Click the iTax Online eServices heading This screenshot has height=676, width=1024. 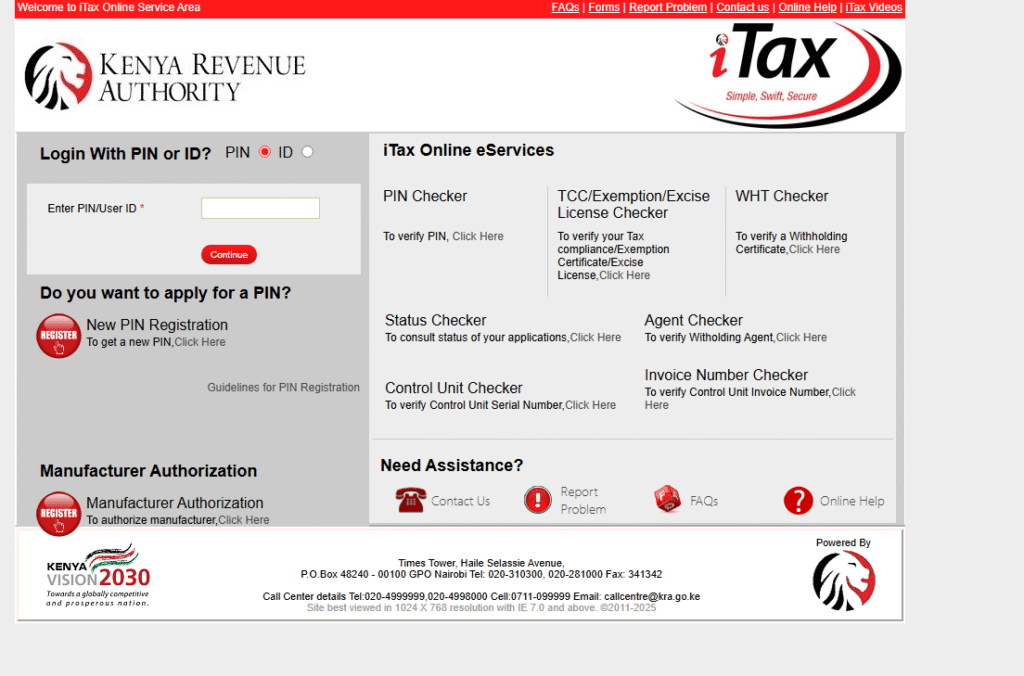pos(468,150)
